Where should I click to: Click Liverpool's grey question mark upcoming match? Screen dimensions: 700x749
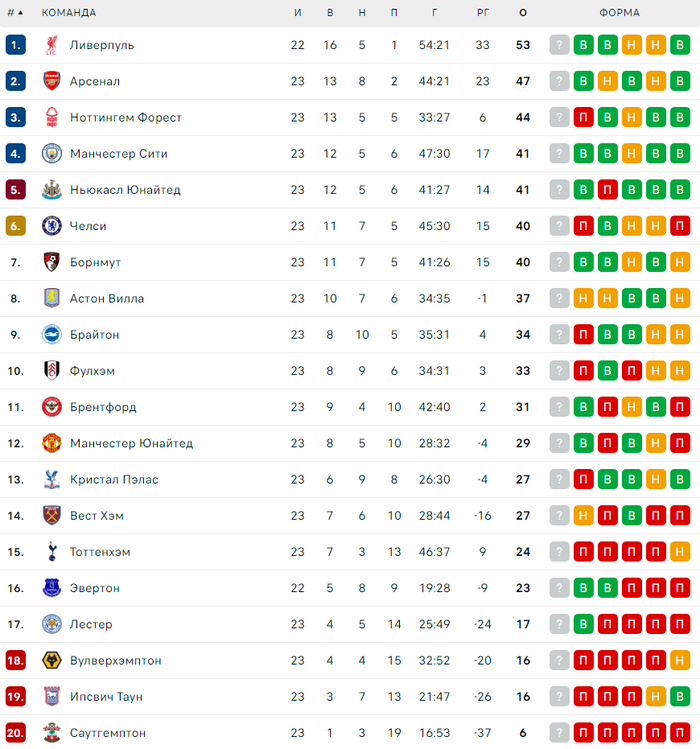(x=559, y=45)
